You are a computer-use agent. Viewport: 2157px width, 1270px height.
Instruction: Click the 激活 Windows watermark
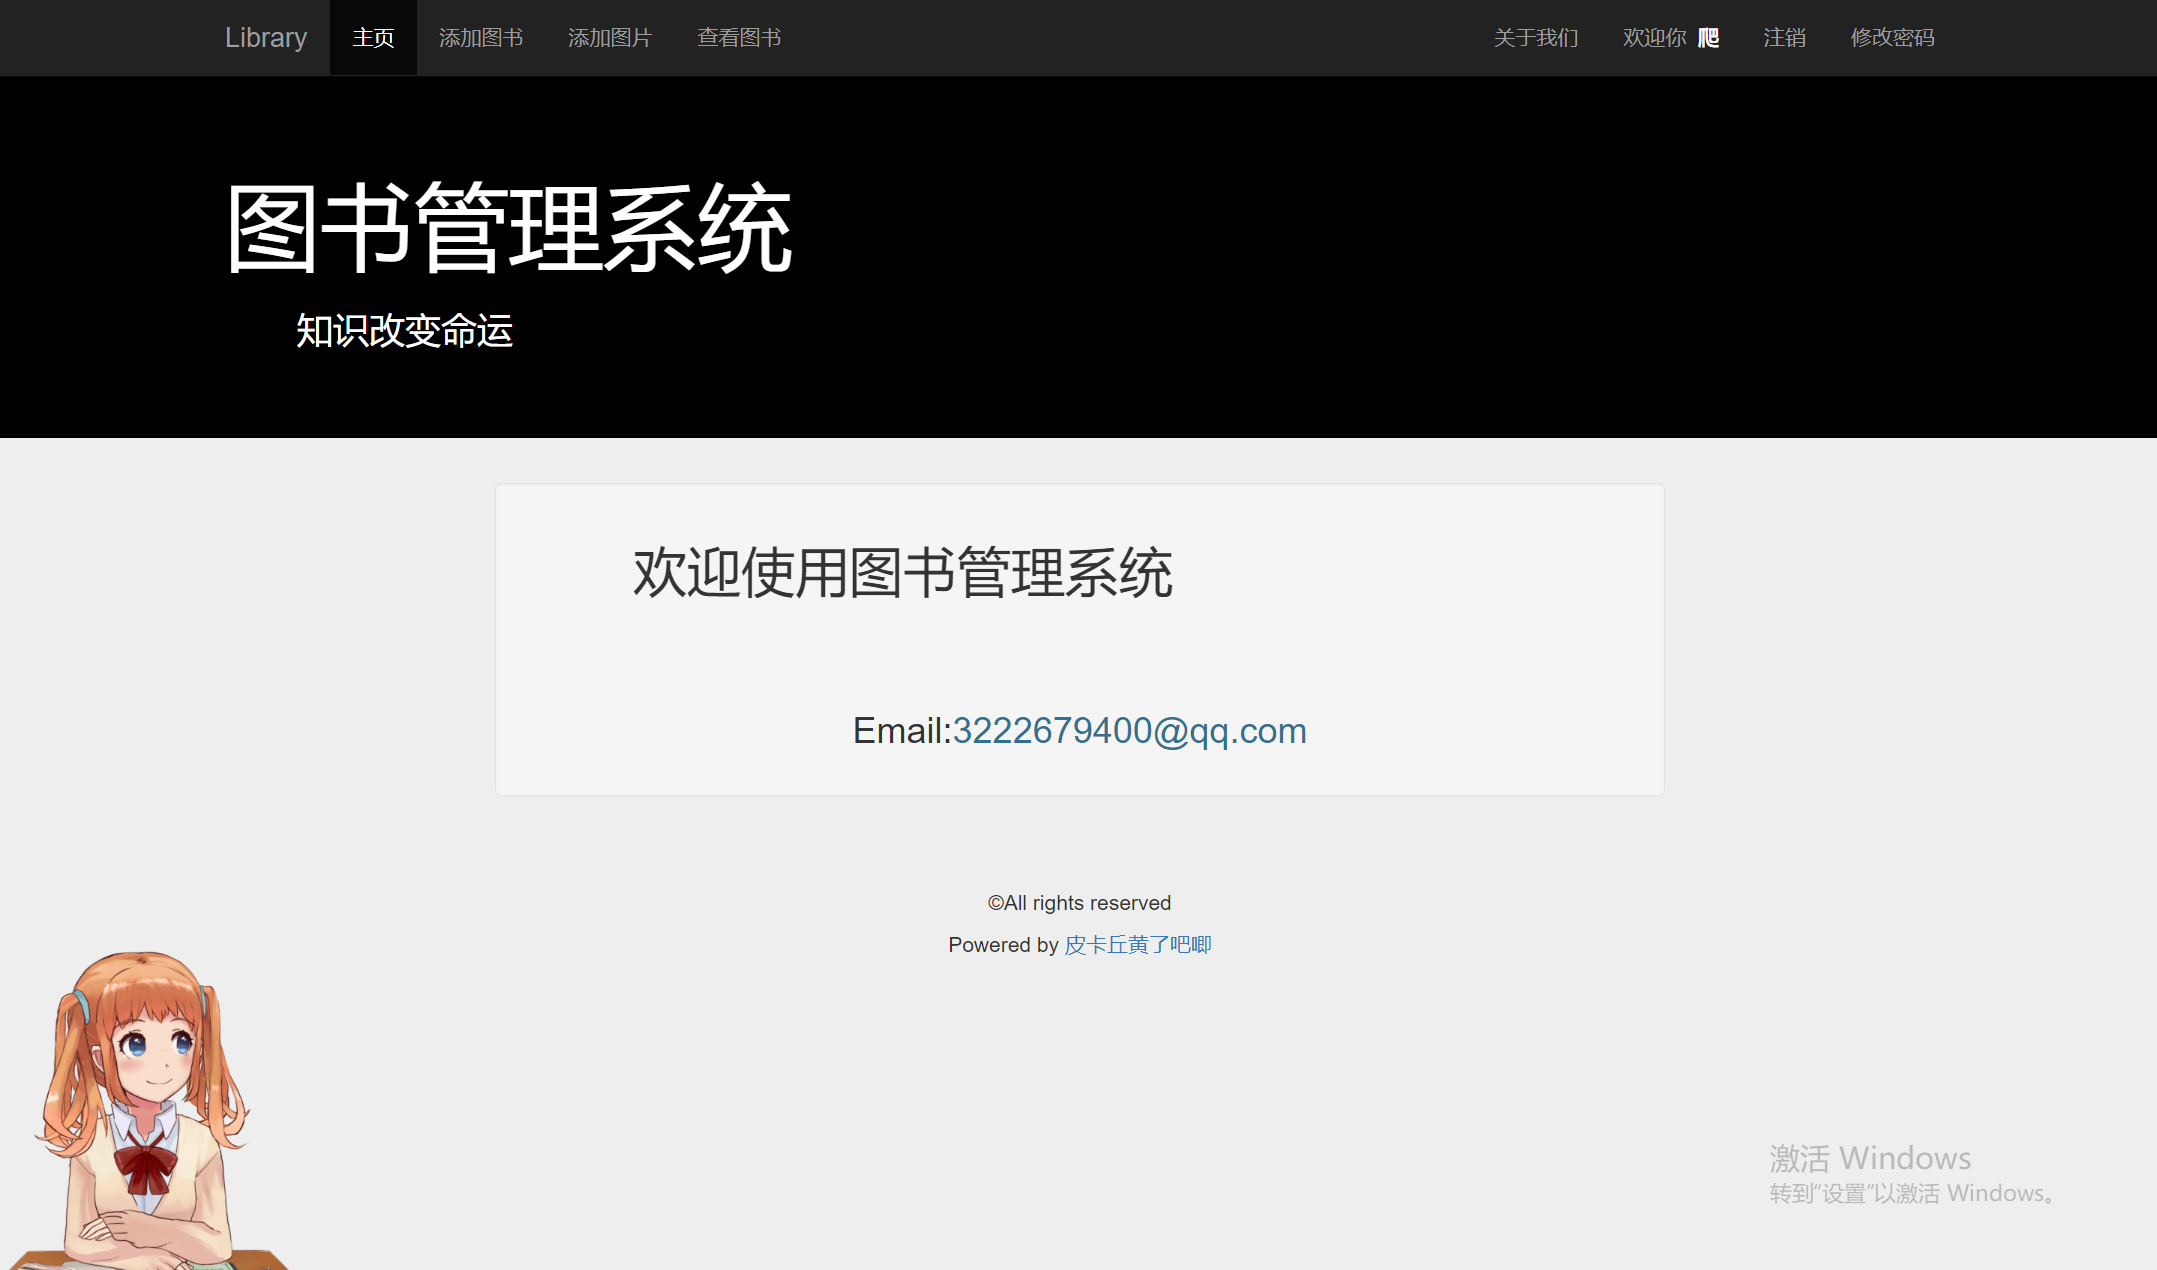1870,1158
